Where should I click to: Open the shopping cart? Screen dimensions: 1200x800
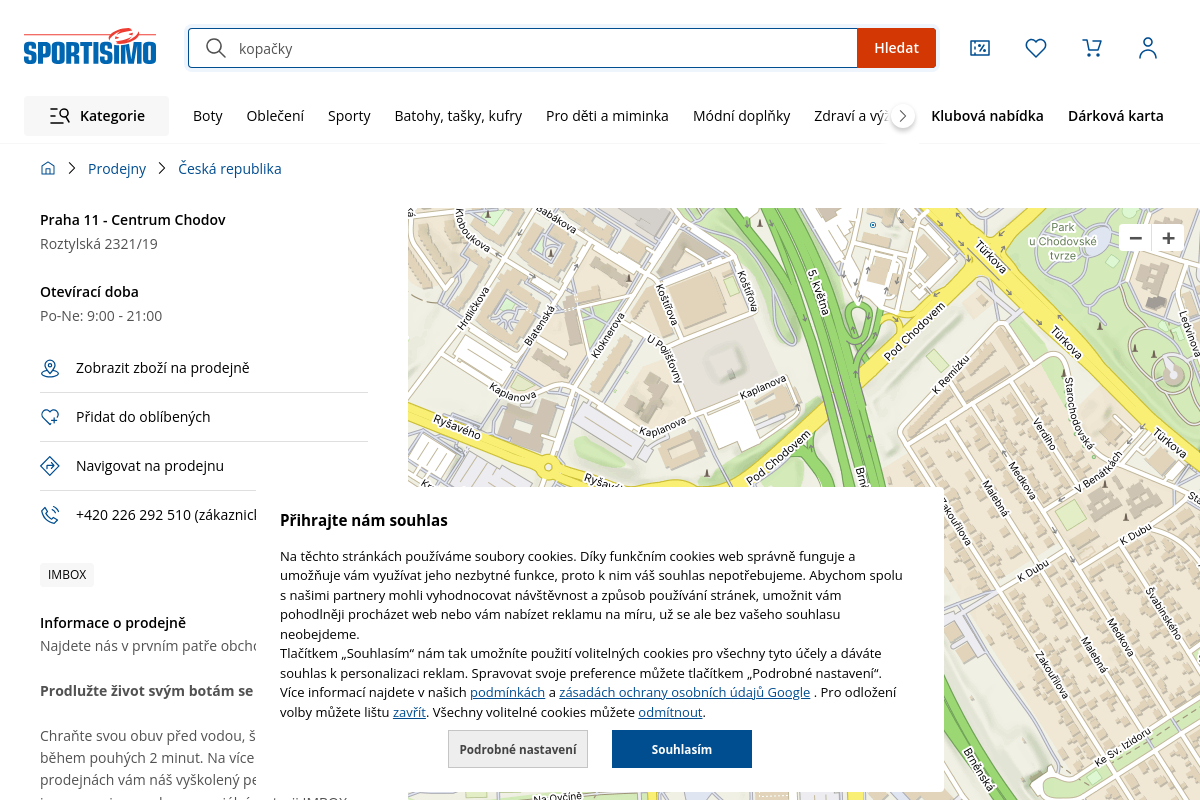pyautogui.click(x=1092, y=48)
